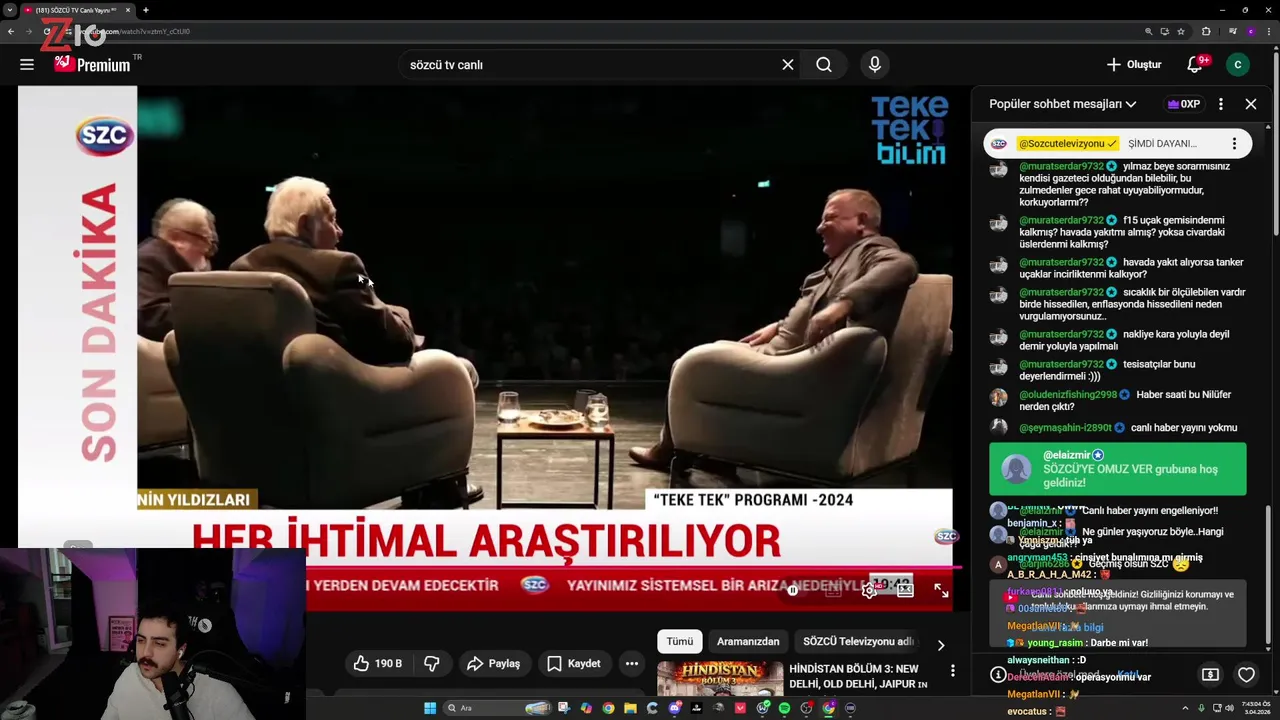This screenshot has height=720, width=1280.
Task: Enter fullscreen on the video player
Action: [x=941, y=590]
